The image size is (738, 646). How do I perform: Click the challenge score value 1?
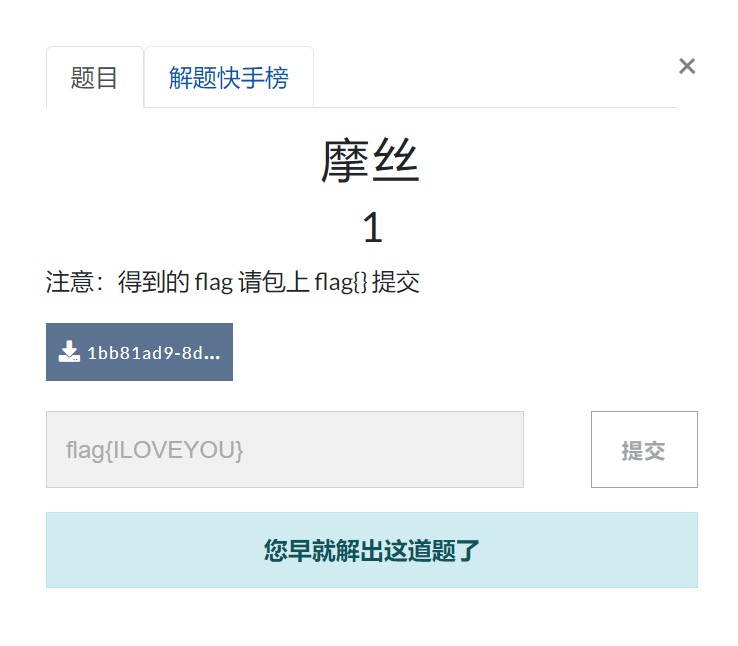373,227
